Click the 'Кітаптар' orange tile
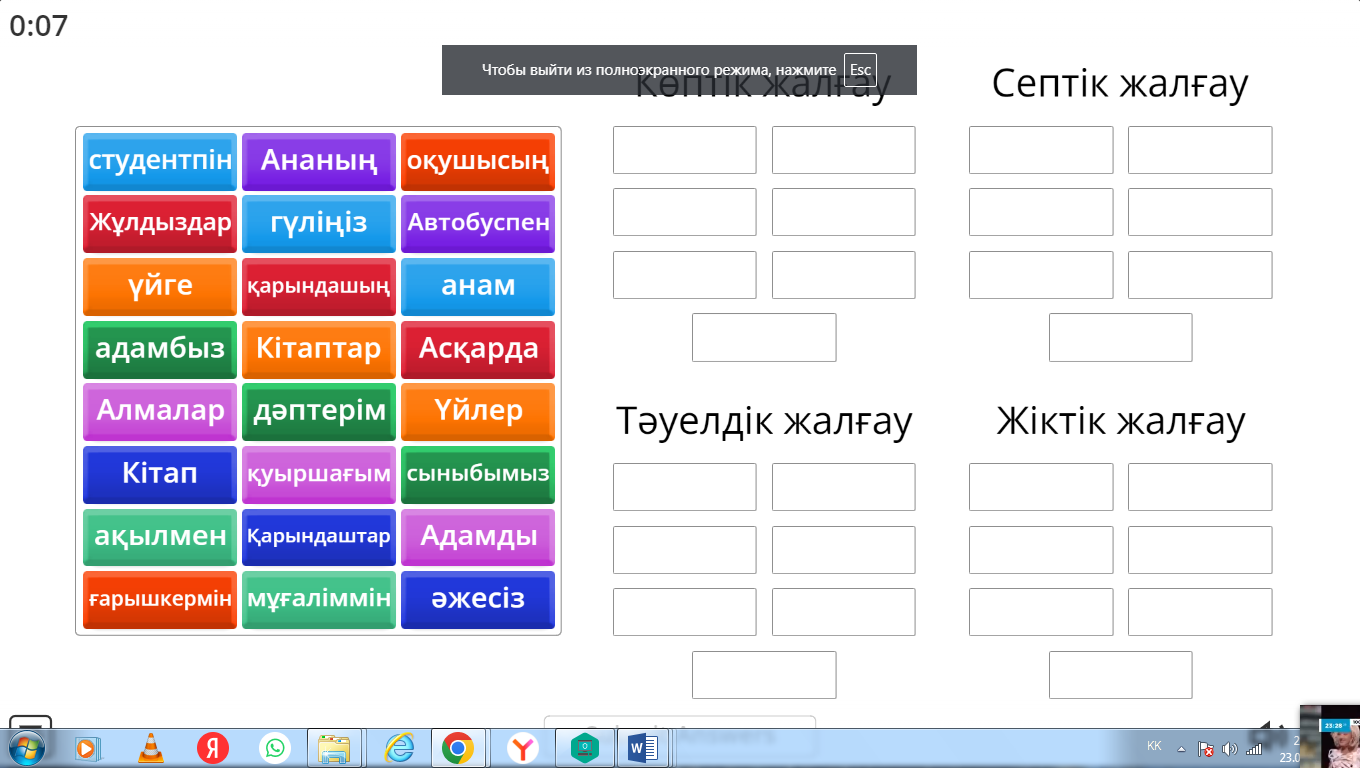This screenshot has width=1360, height=768. click(319, 349)
